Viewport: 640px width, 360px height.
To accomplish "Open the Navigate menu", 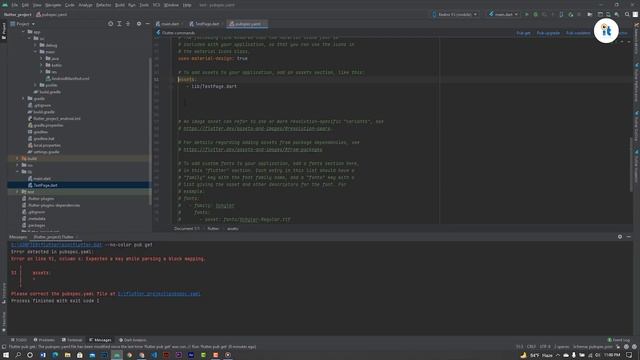I will (53, 5).
